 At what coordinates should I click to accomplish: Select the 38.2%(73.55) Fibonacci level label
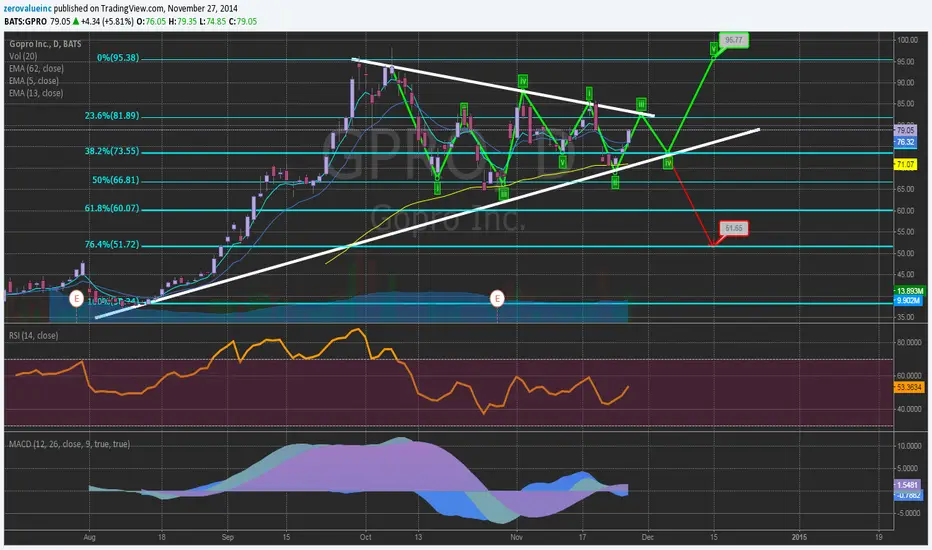point(112,151)
